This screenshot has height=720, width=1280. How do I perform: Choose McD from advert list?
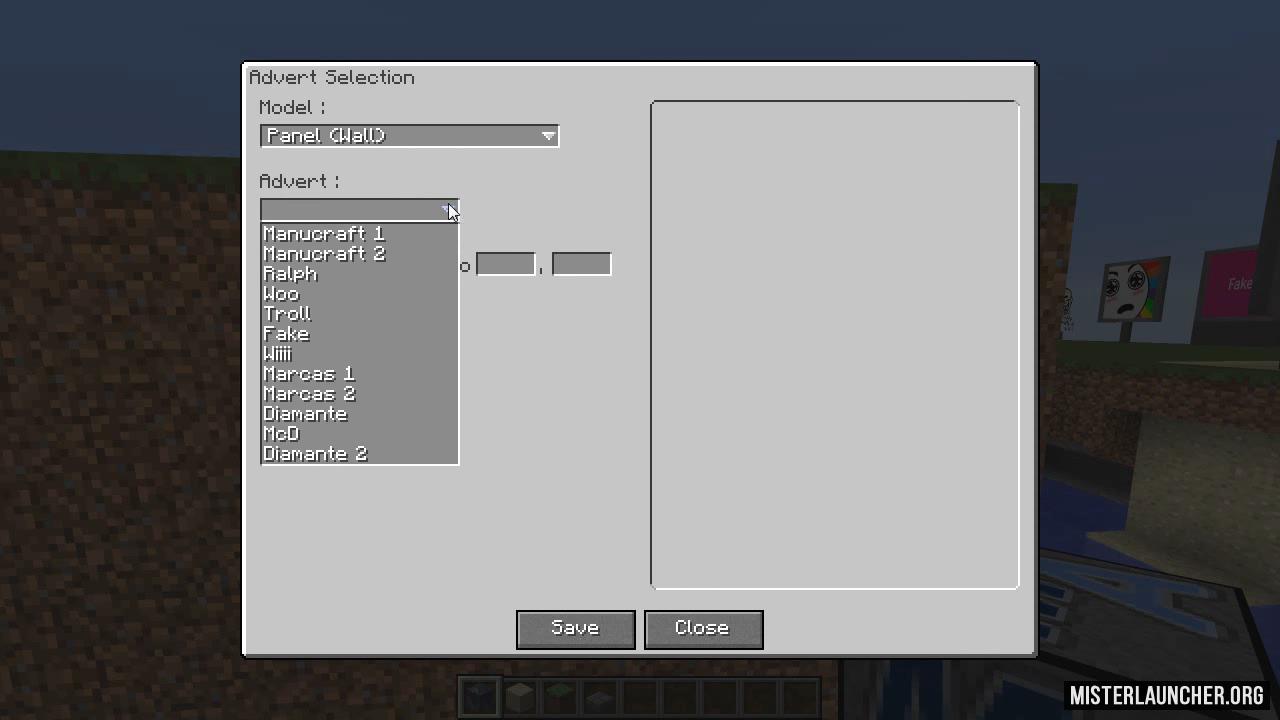pyautogui.click(x=359, y=434)
